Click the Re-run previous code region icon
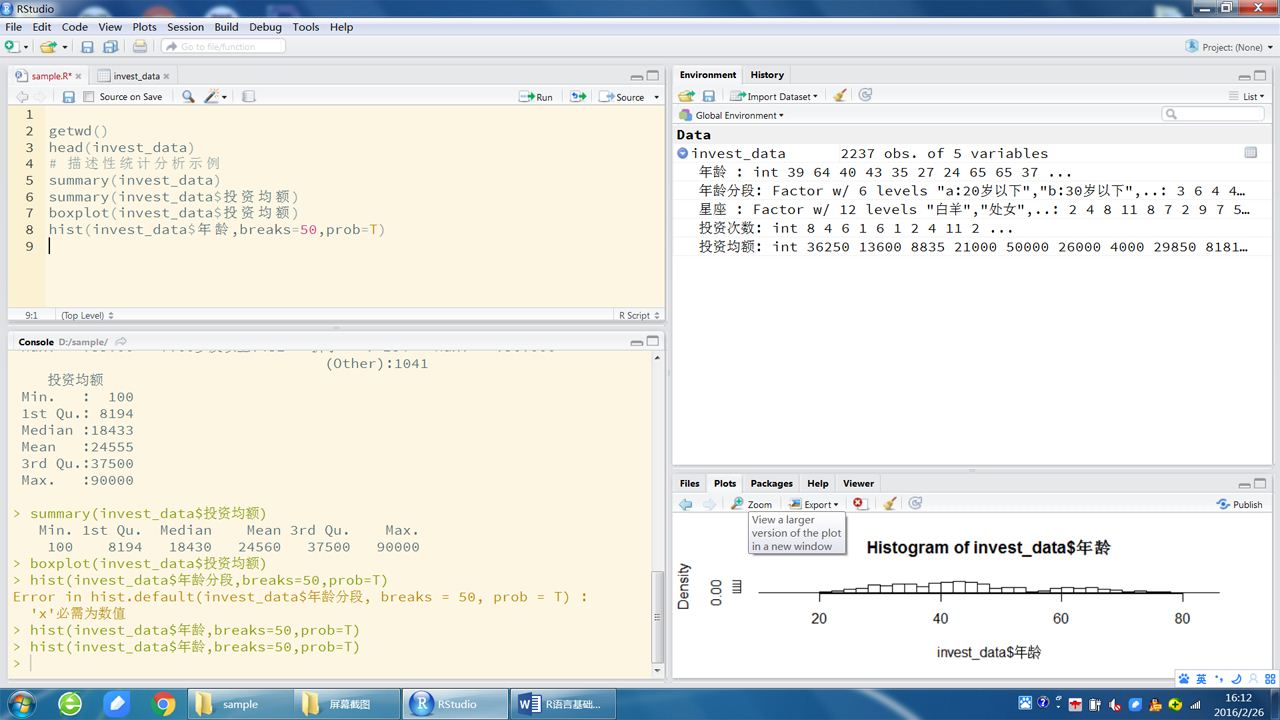Image resolution: width=1280 pixels, height=720 pixels. click(578, 97)
